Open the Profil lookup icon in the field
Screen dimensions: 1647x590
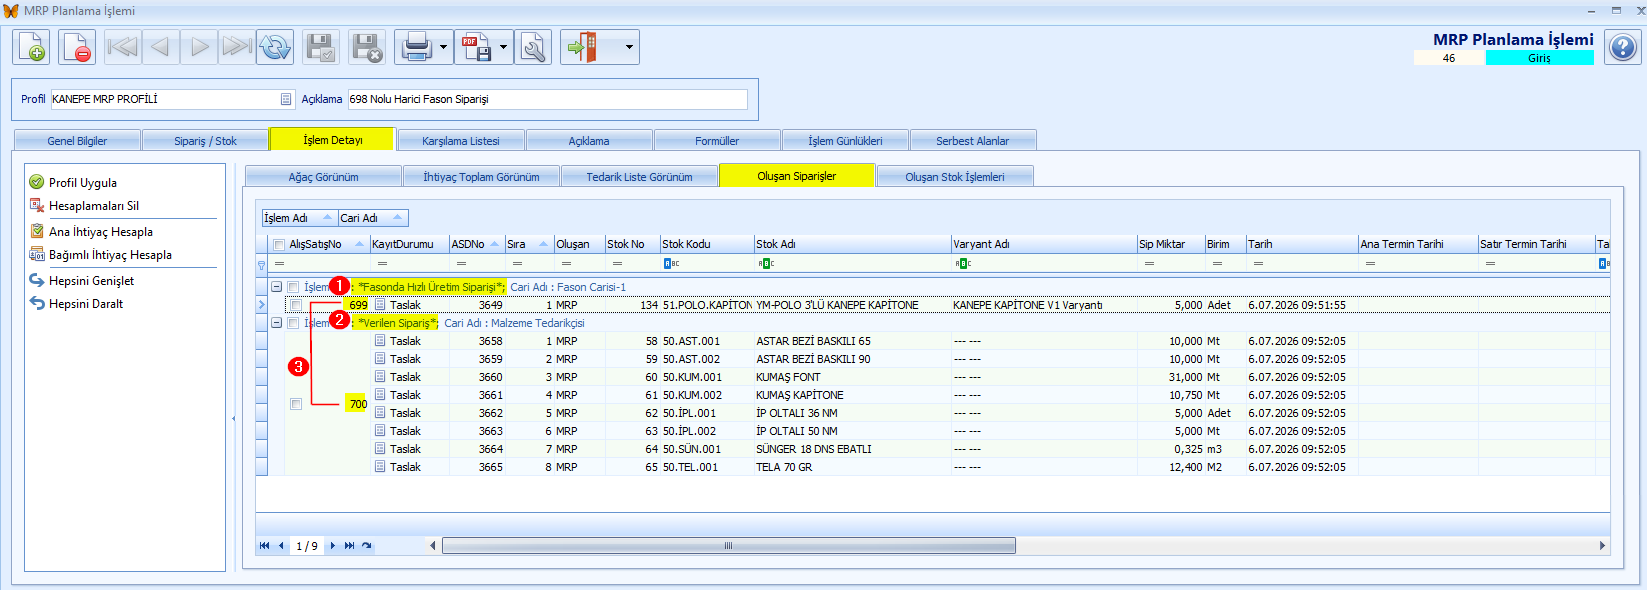[286, 99]
